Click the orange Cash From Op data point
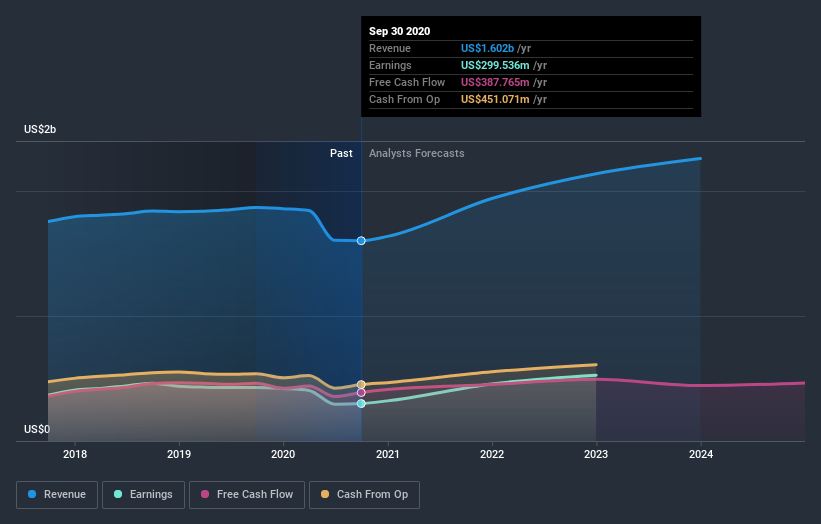Image resolution: width=821 pixels, height=524 pixels. [x=361, y=385]
